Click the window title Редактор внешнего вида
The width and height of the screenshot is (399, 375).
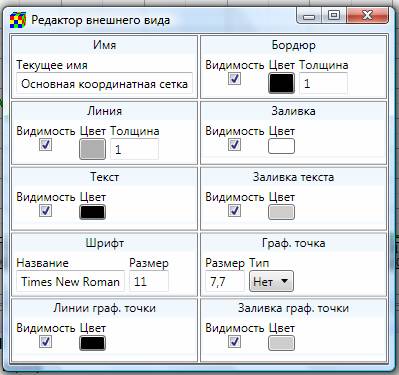pyautogui.click(x=100, y=20)
